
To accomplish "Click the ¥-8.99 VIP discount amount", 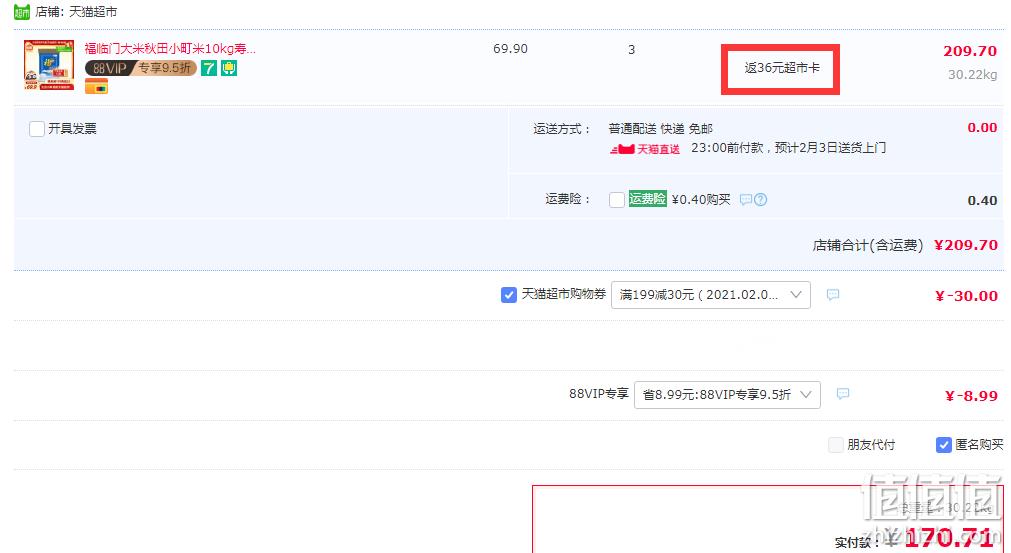I will (x=971, y=396).
